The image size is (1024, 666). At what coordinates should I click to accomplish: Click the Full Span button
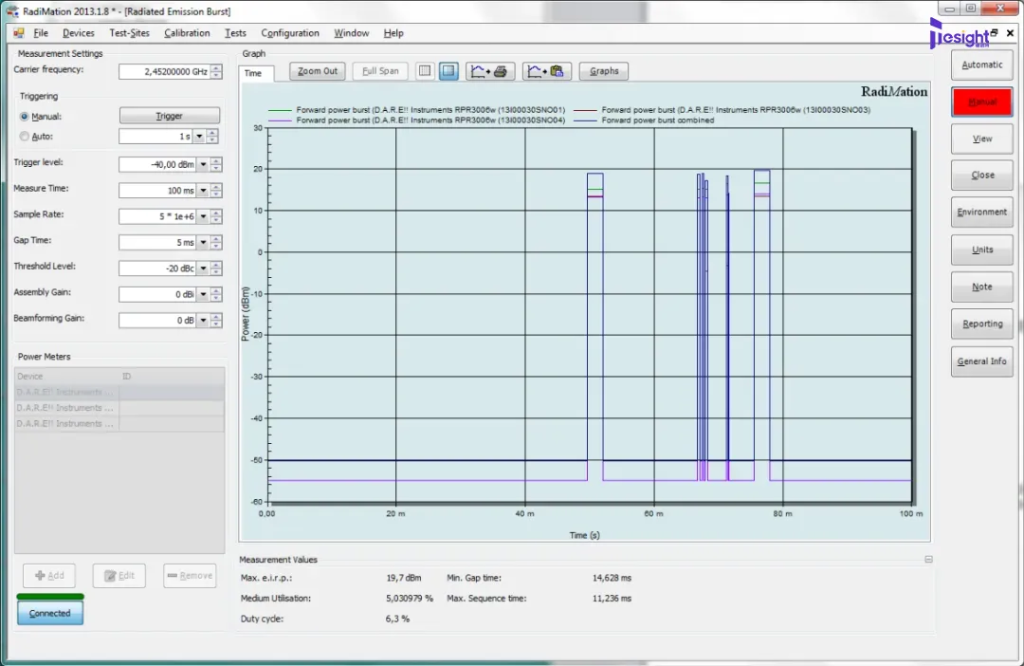[380, 71]
